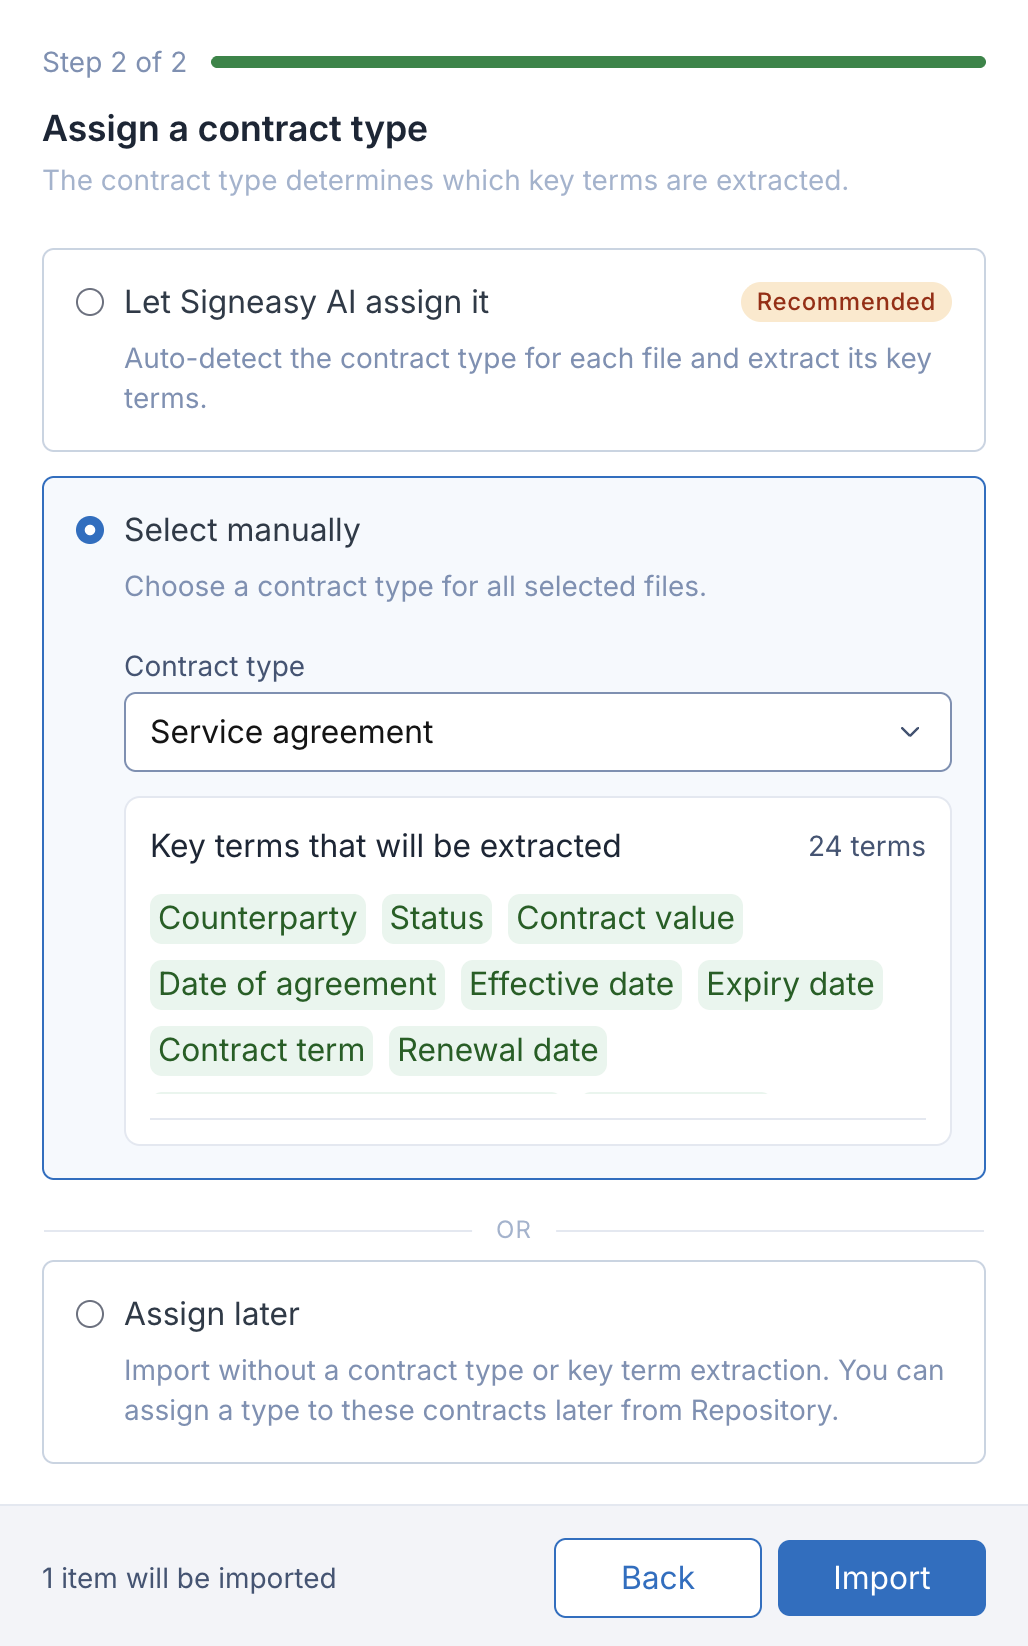Click the Expiry date term tag
The width and height of the screenshot is (1028, 1646).
790,984
